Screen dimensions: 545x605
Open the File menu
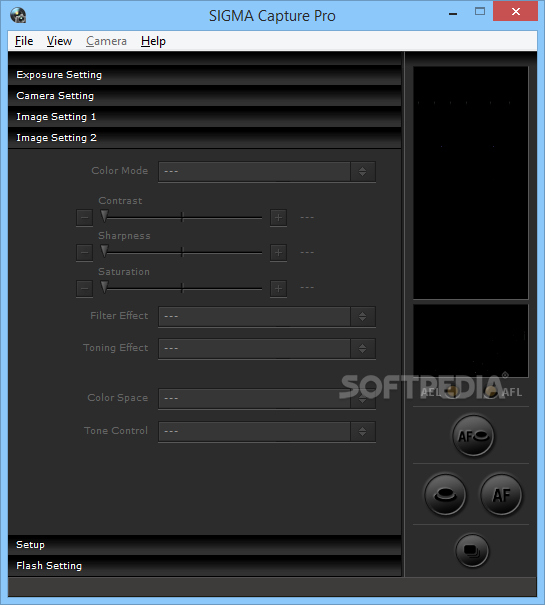click(x=24, y=41)
